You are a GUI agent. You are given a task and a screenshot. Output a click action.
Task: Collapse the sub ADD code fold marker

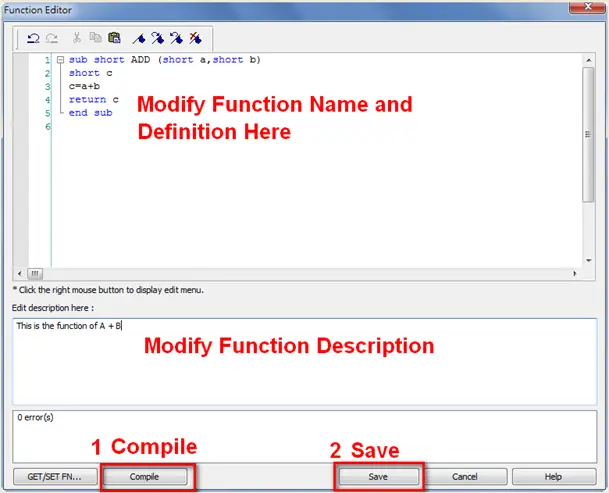pyautogui.click(x=60, y=60)
